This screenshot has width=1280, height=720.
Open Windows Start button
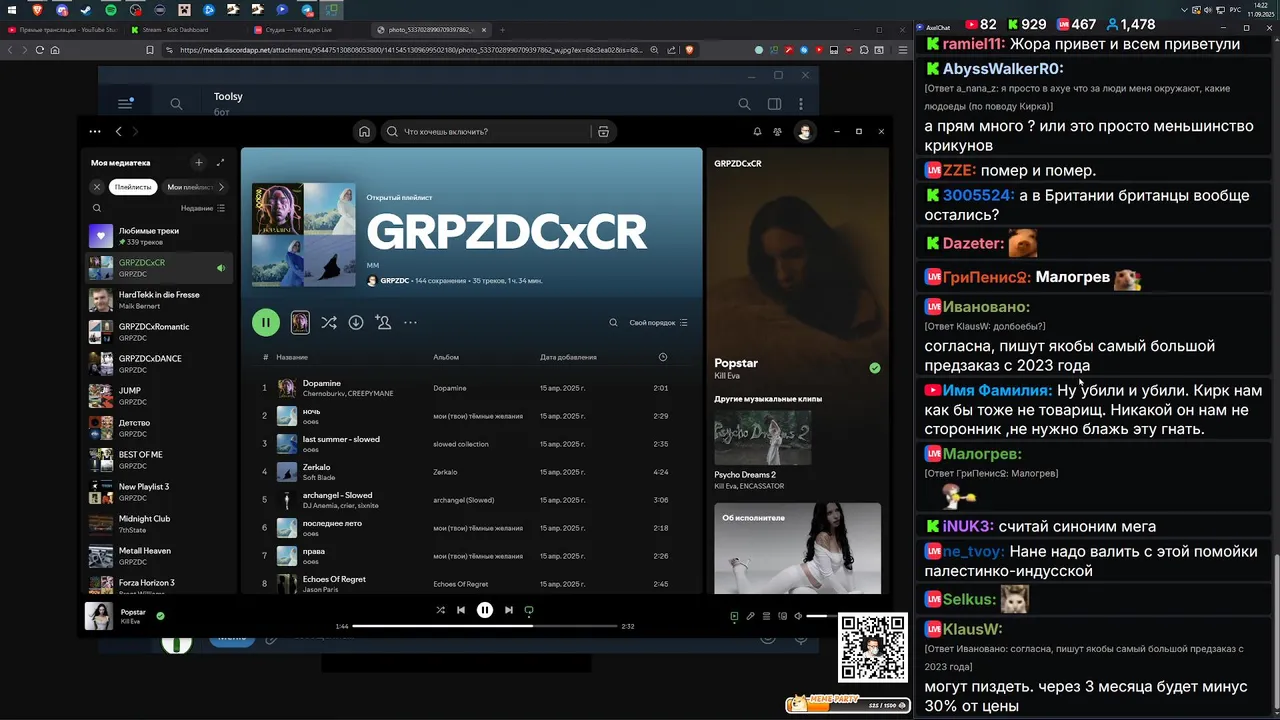13,9
